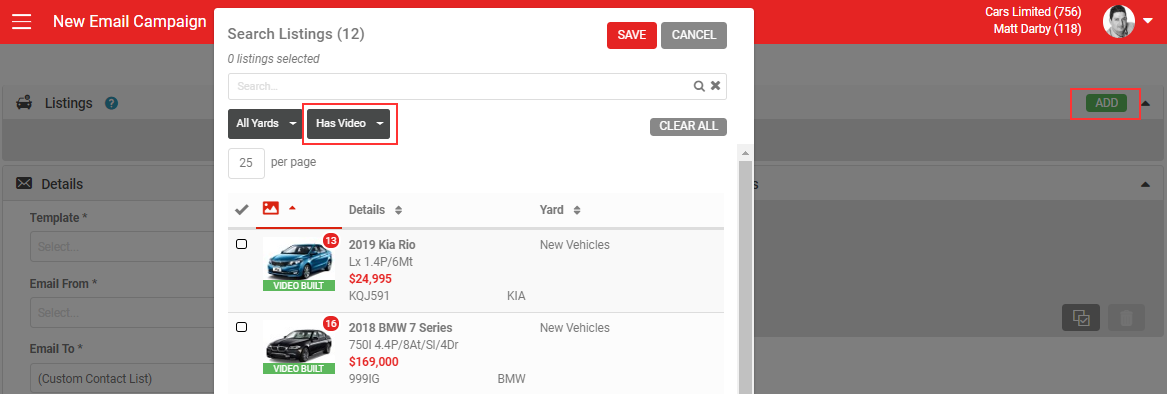Click the user profile avatar
Image resolution: width=1167 pixels, height=394 pixels.
pyautogui.click(x=1118, y=21)
